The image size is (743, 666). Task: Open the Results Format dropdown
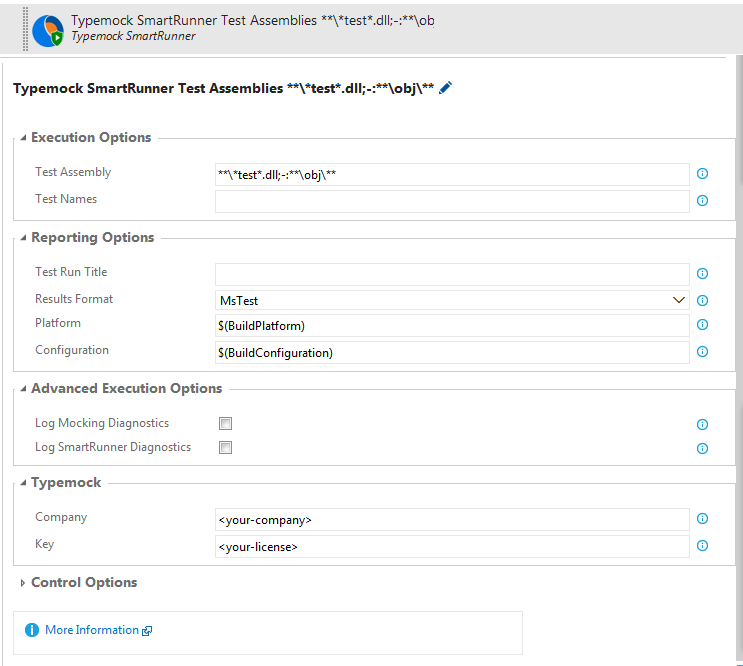point(452,300)
